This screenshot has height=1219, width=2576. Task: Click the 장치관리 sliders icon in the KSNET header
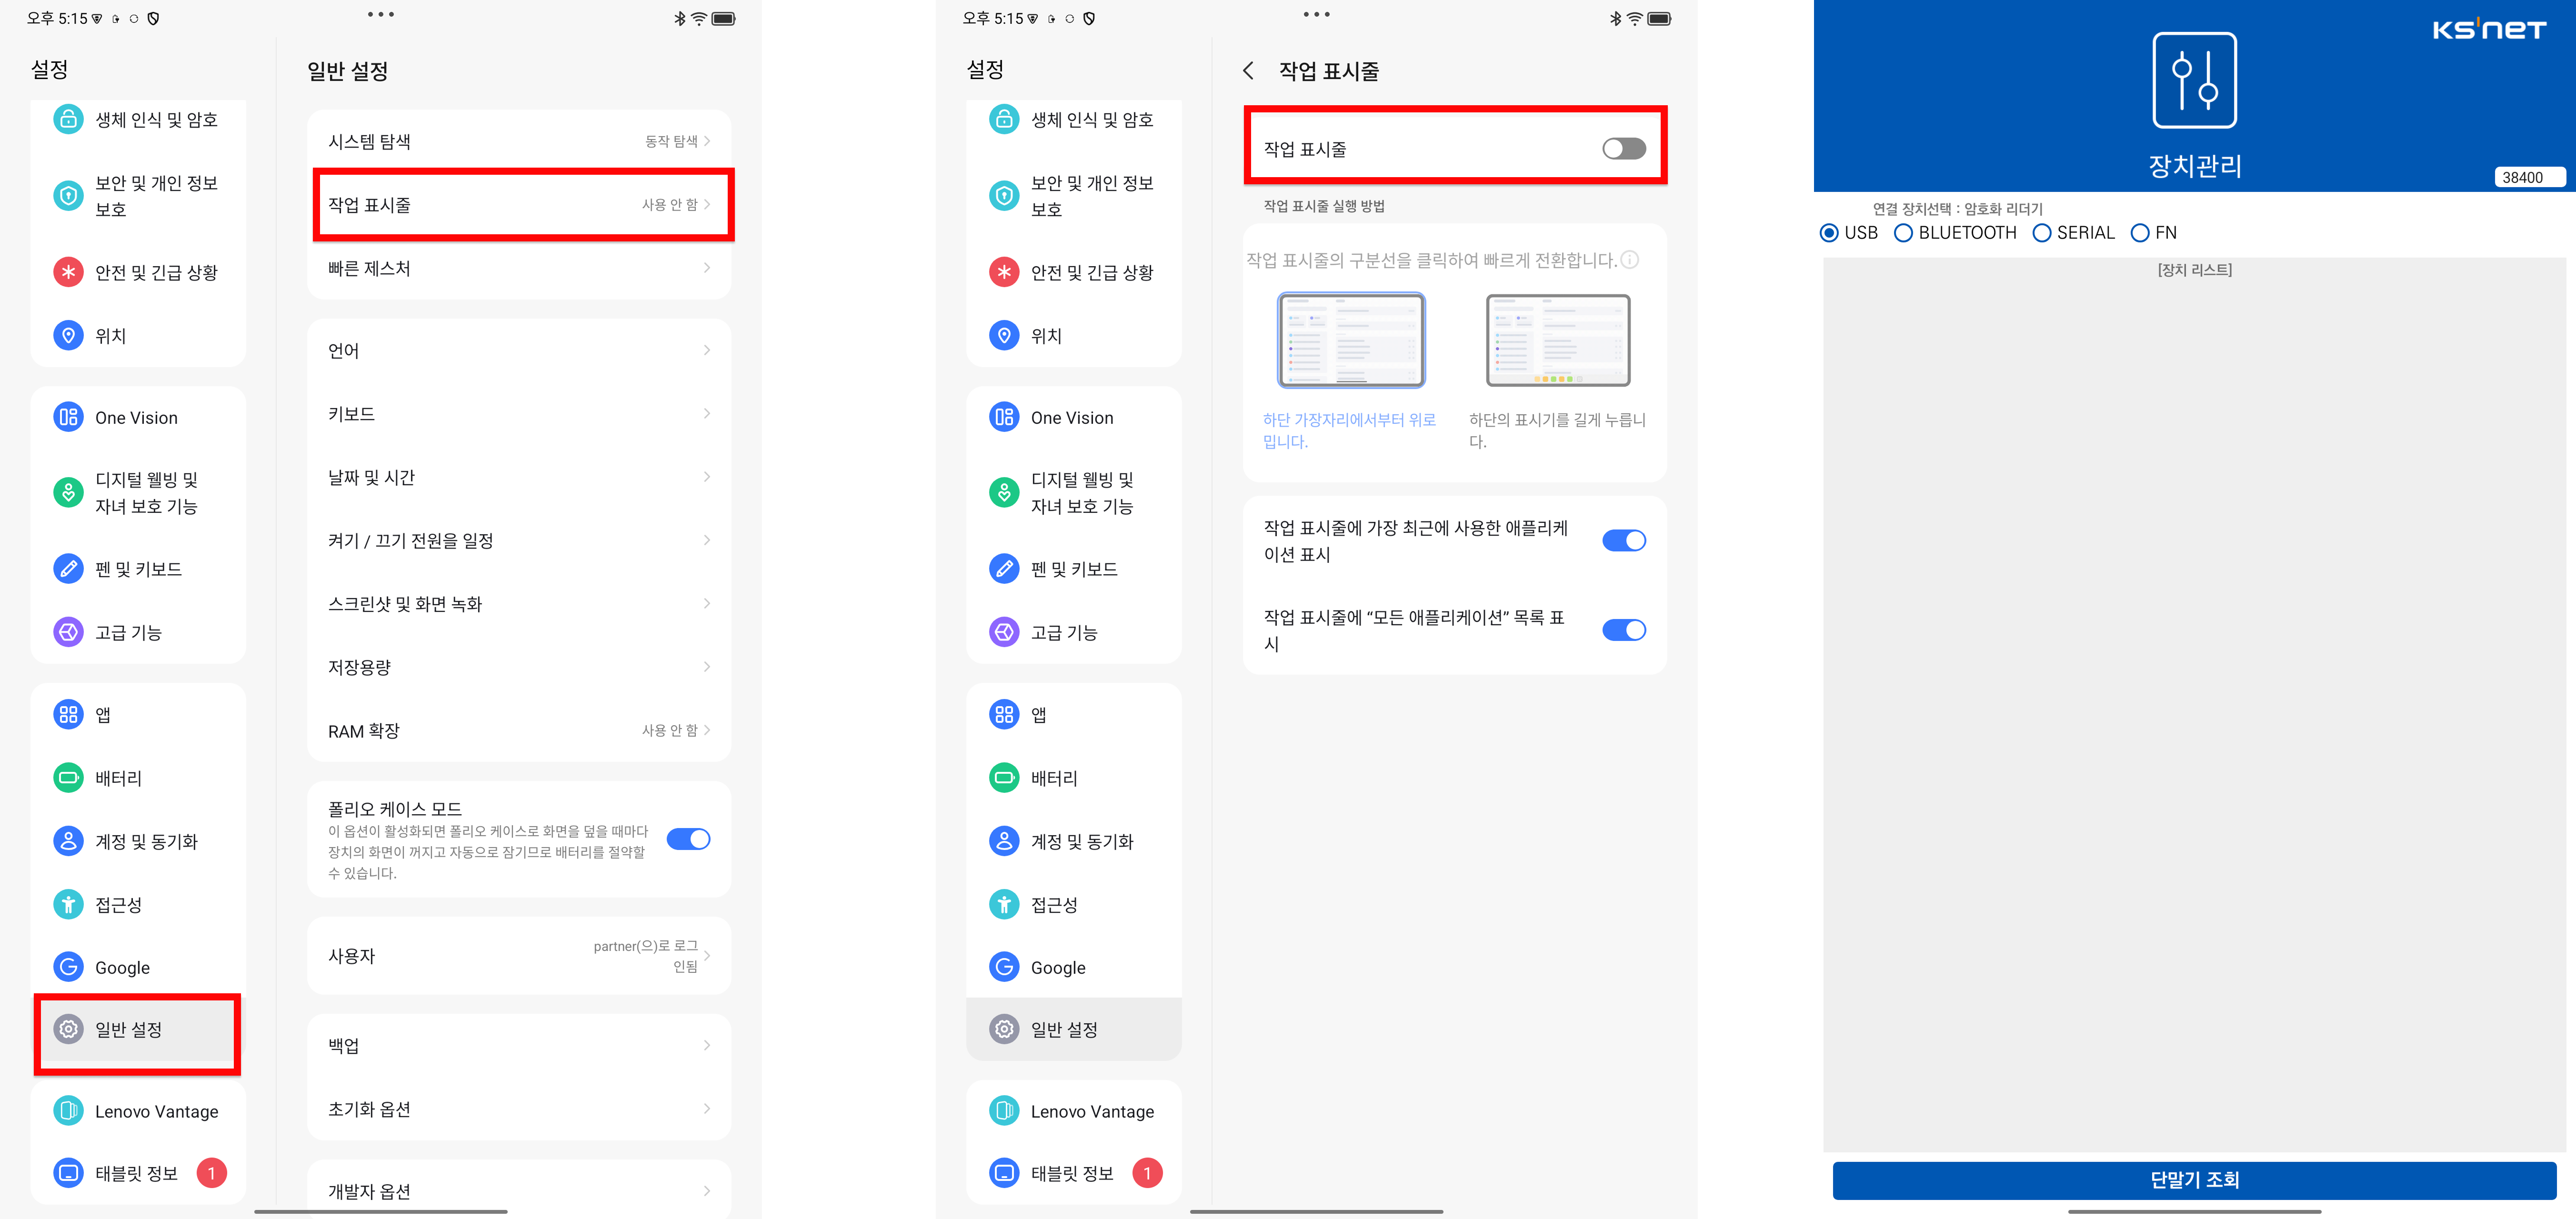(x=2194, y=81)
